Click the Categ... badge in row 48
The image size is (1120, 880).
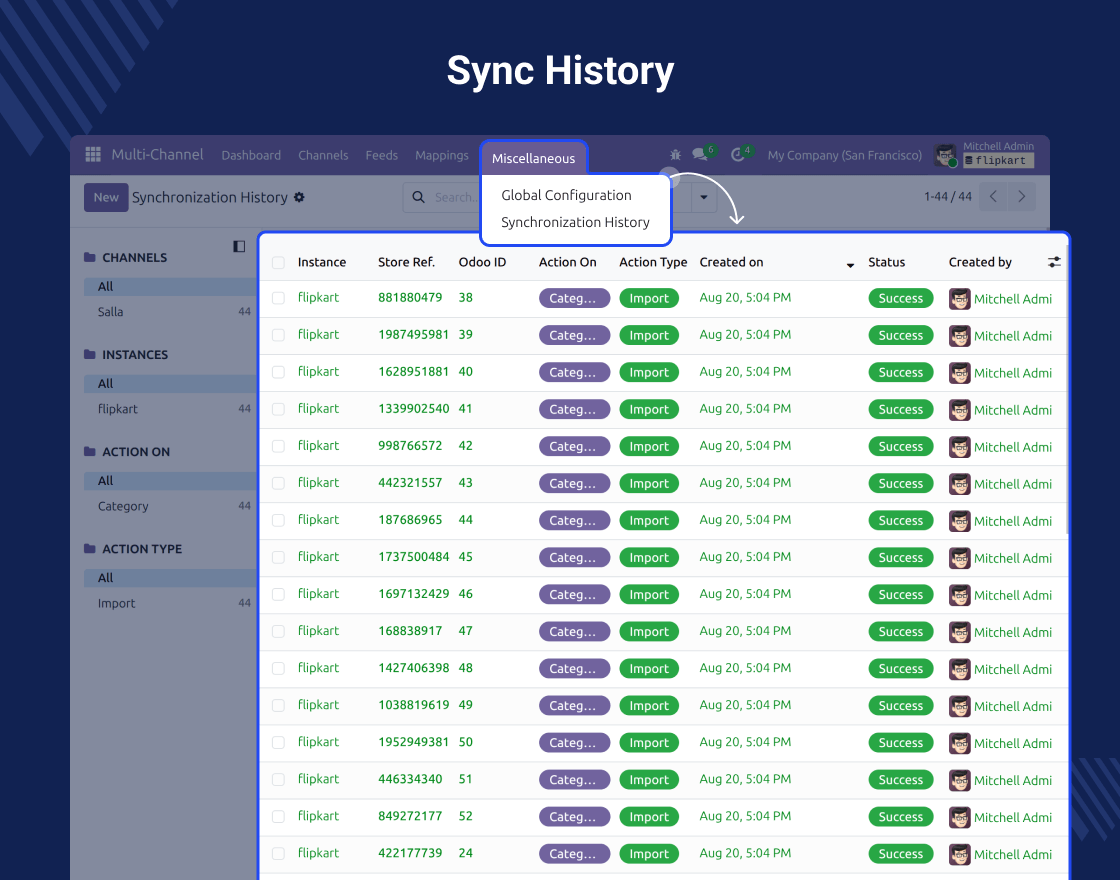tap(574, 669)
